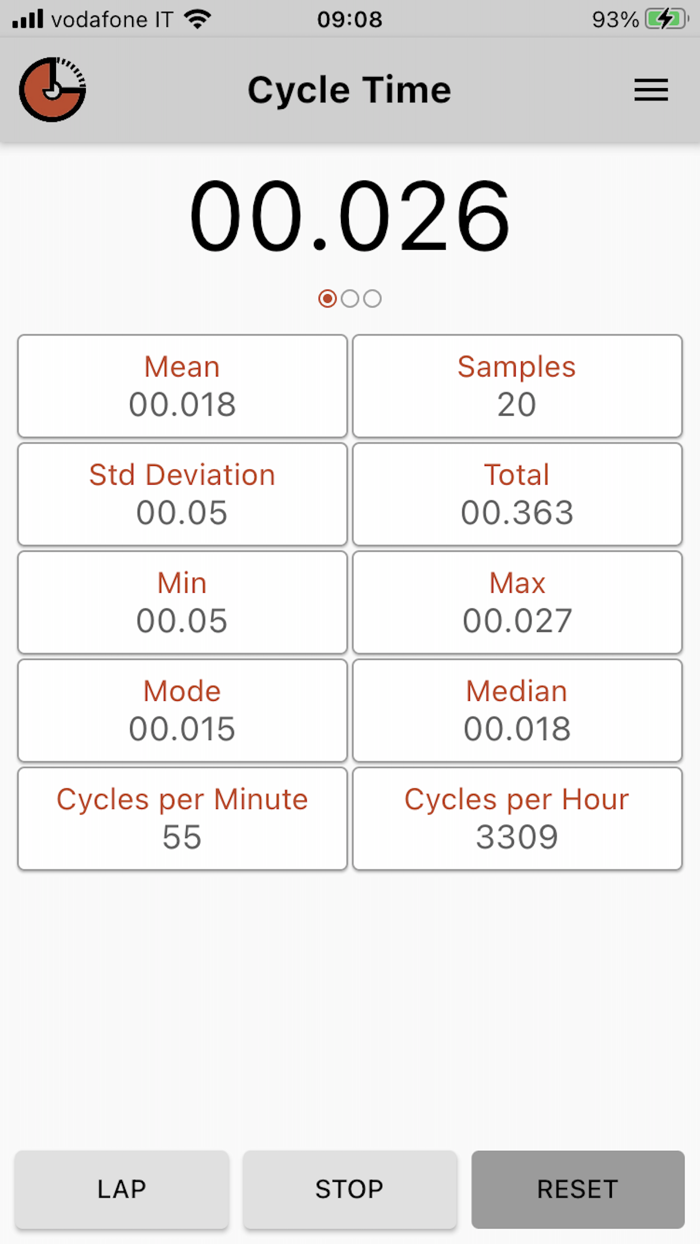The image size is (700, 1244).
Task: Tap the Std Deviation statistic card
Action: point(182,494)
